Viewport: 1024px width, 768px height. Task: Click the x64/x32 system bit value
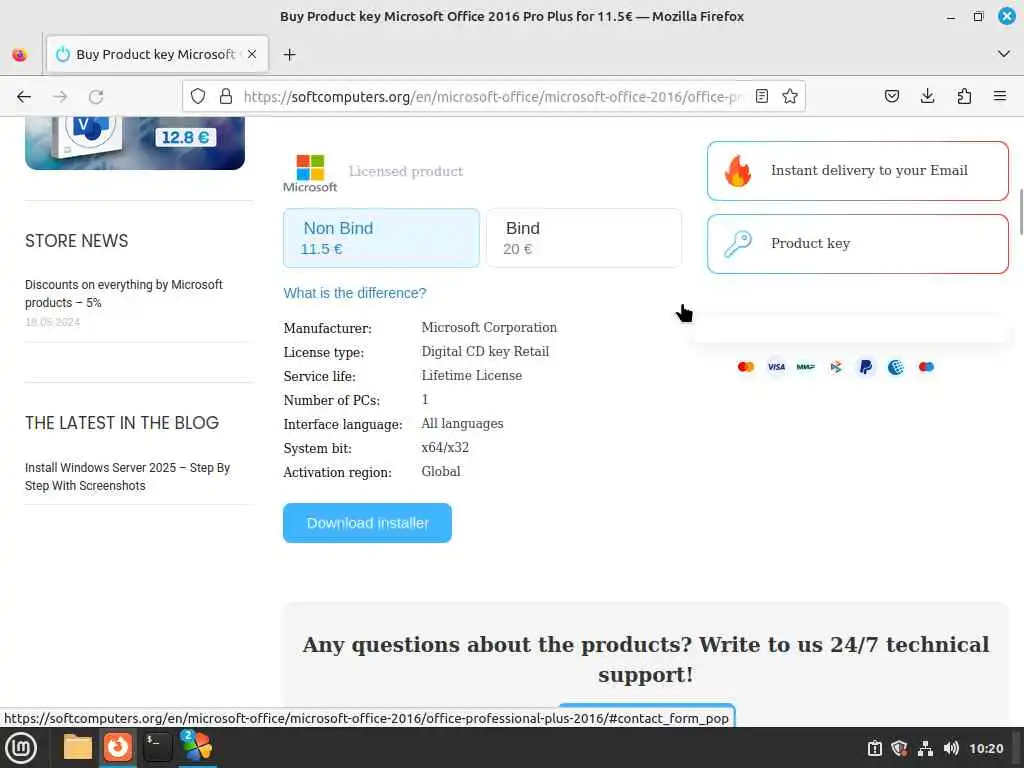pyautogui.click(x=445, y=447)
